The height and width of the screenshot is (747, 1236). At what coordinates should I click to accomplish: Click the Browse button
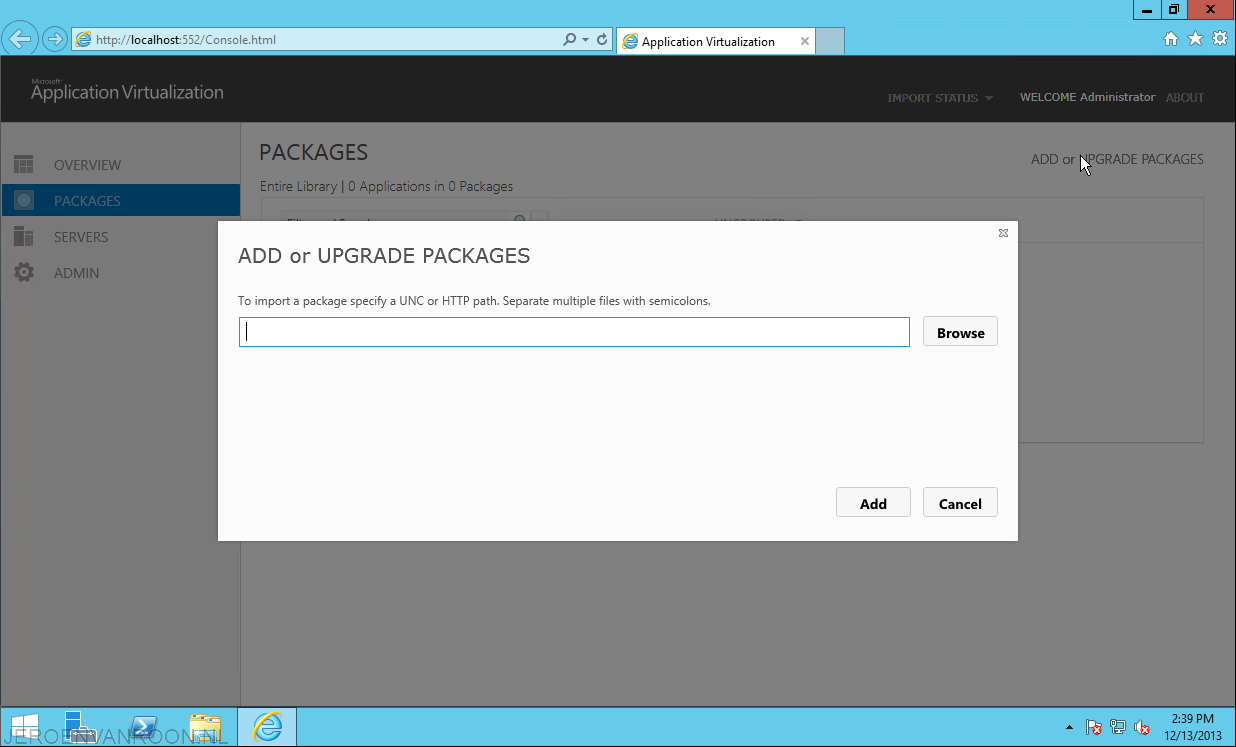point(960,332)
